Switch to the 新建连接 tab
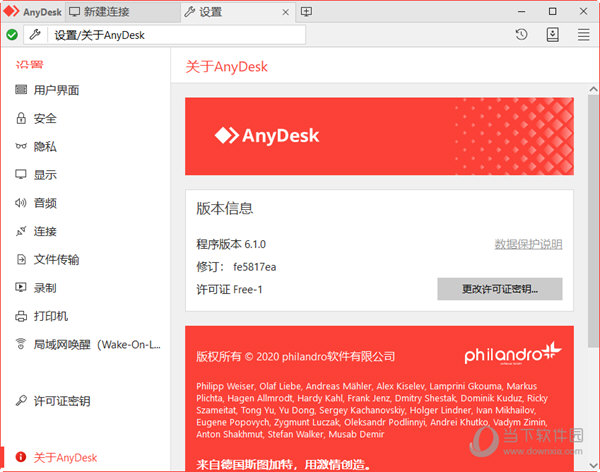 click(122, 12)
